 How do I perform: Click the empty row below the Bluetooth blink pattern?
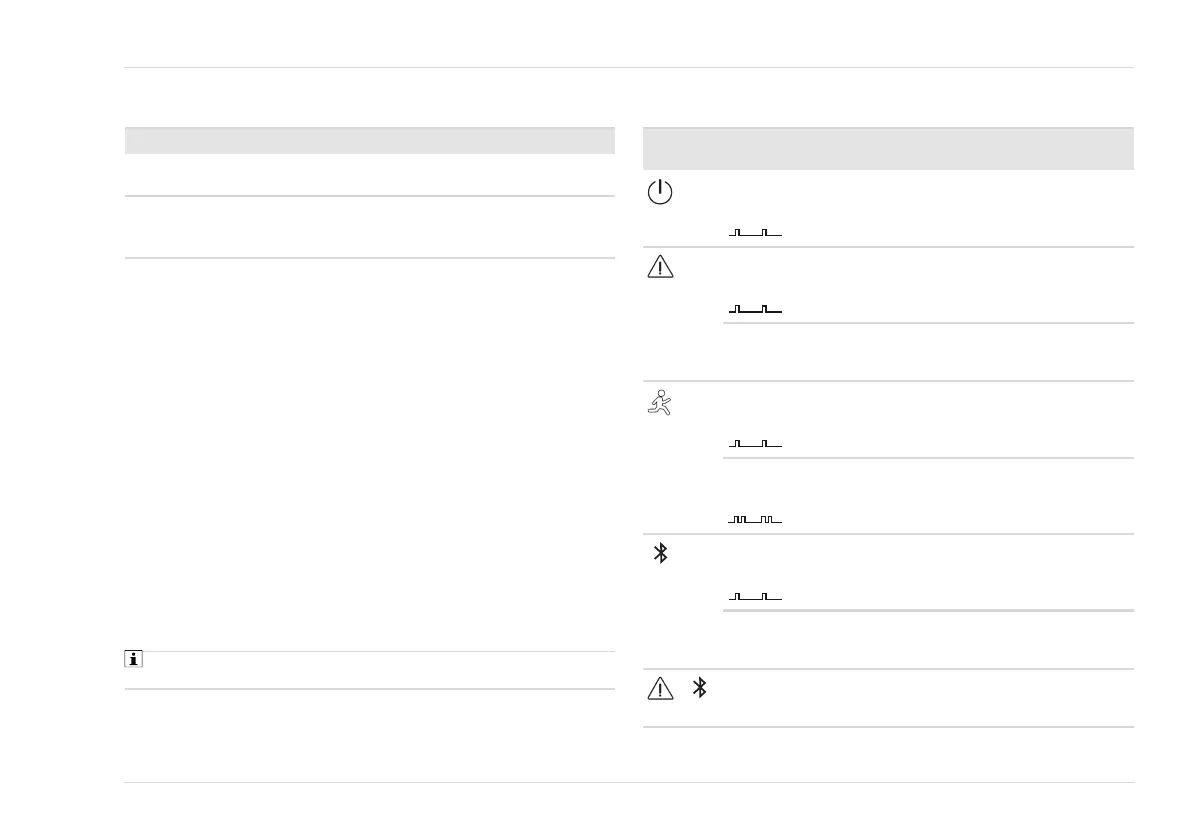[928, 639]
